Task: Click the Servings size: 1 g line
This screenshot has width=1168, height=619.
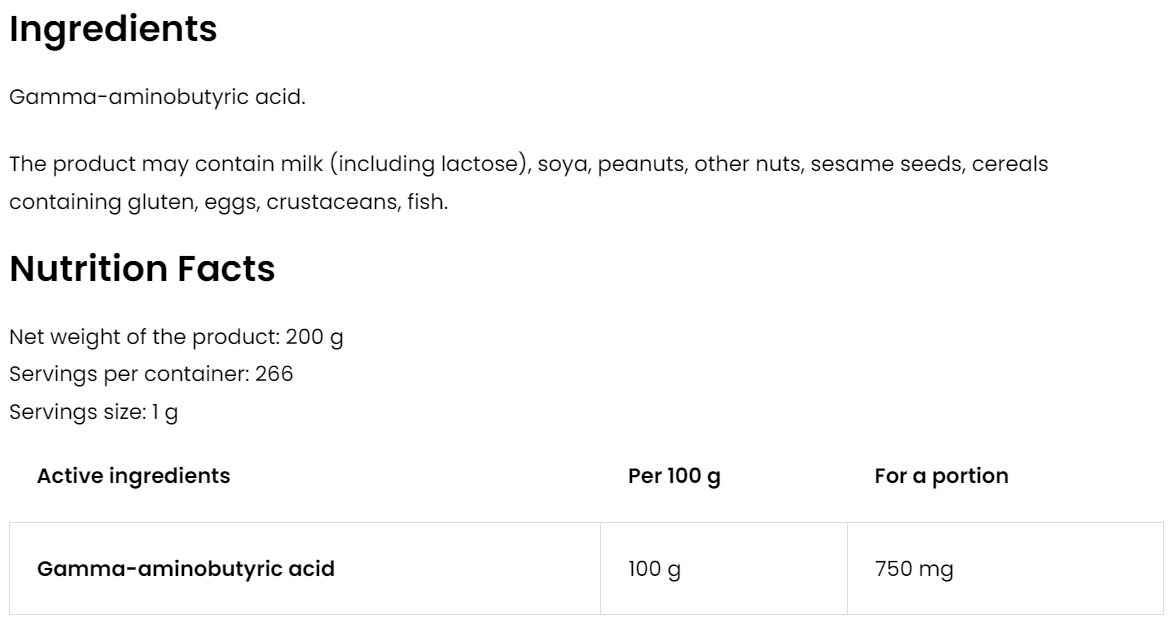Action: [x=94, y=411]
